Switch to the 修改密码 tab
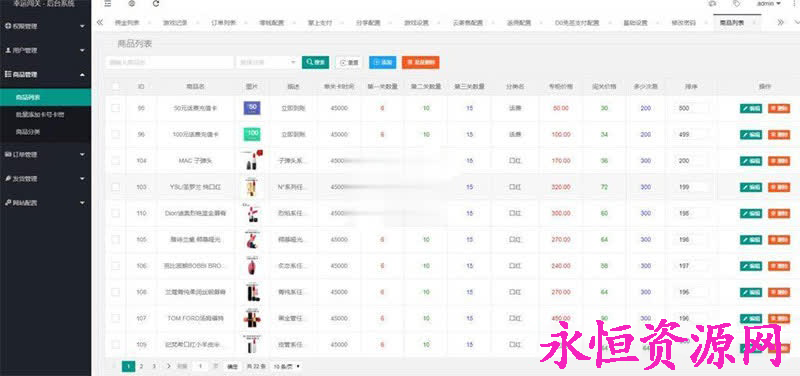 click(x=684, y=23)
